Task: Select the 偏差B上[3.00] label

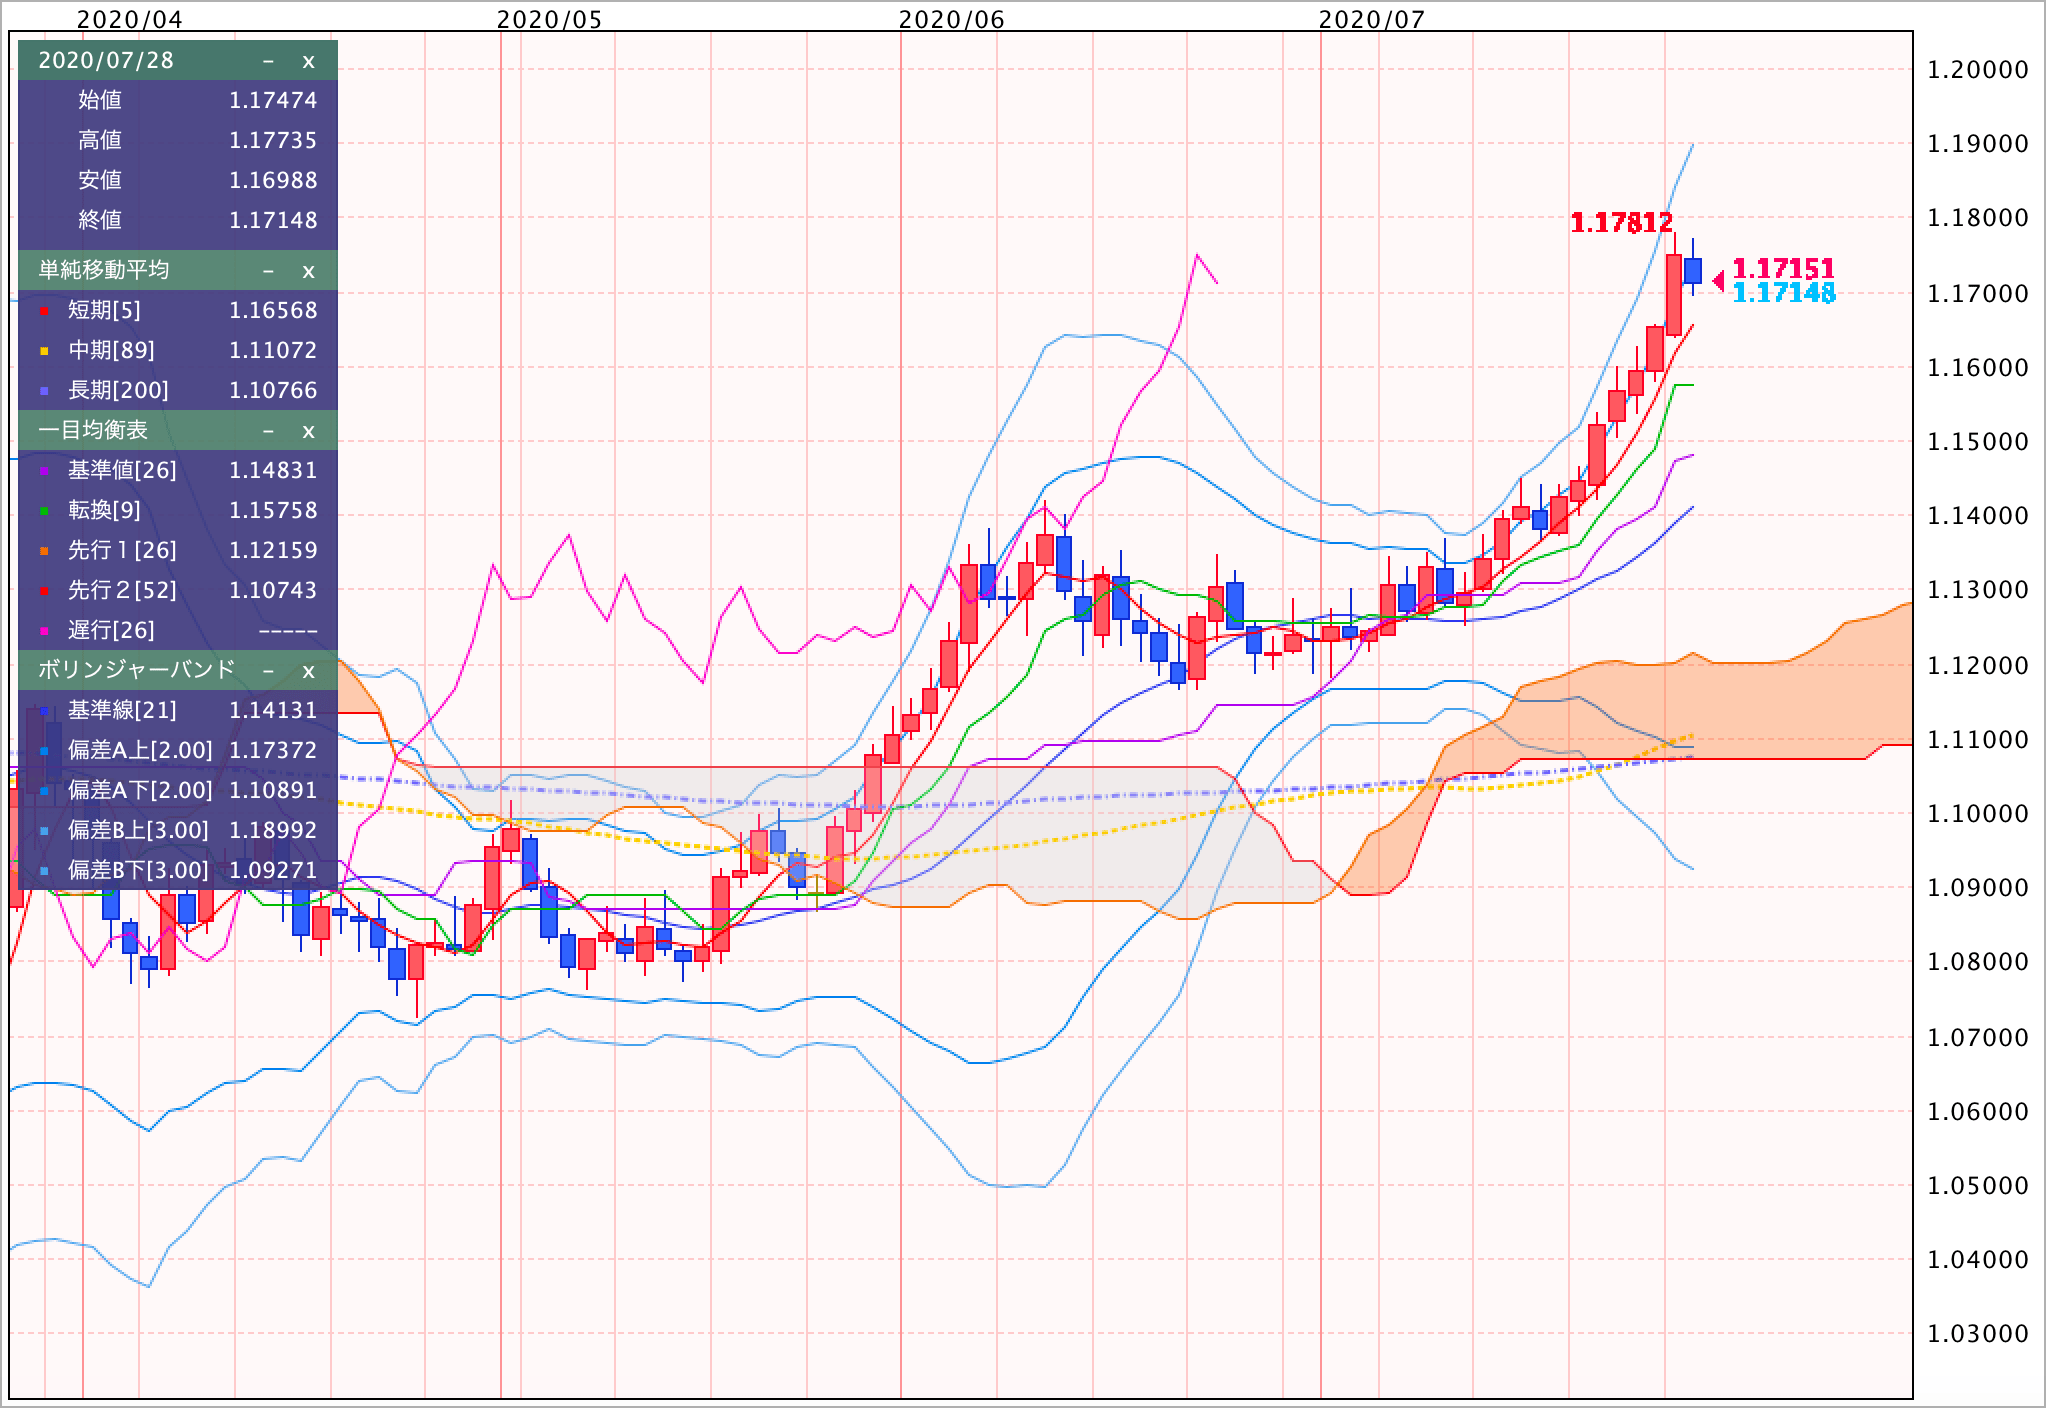Action: tap(138, 830)
